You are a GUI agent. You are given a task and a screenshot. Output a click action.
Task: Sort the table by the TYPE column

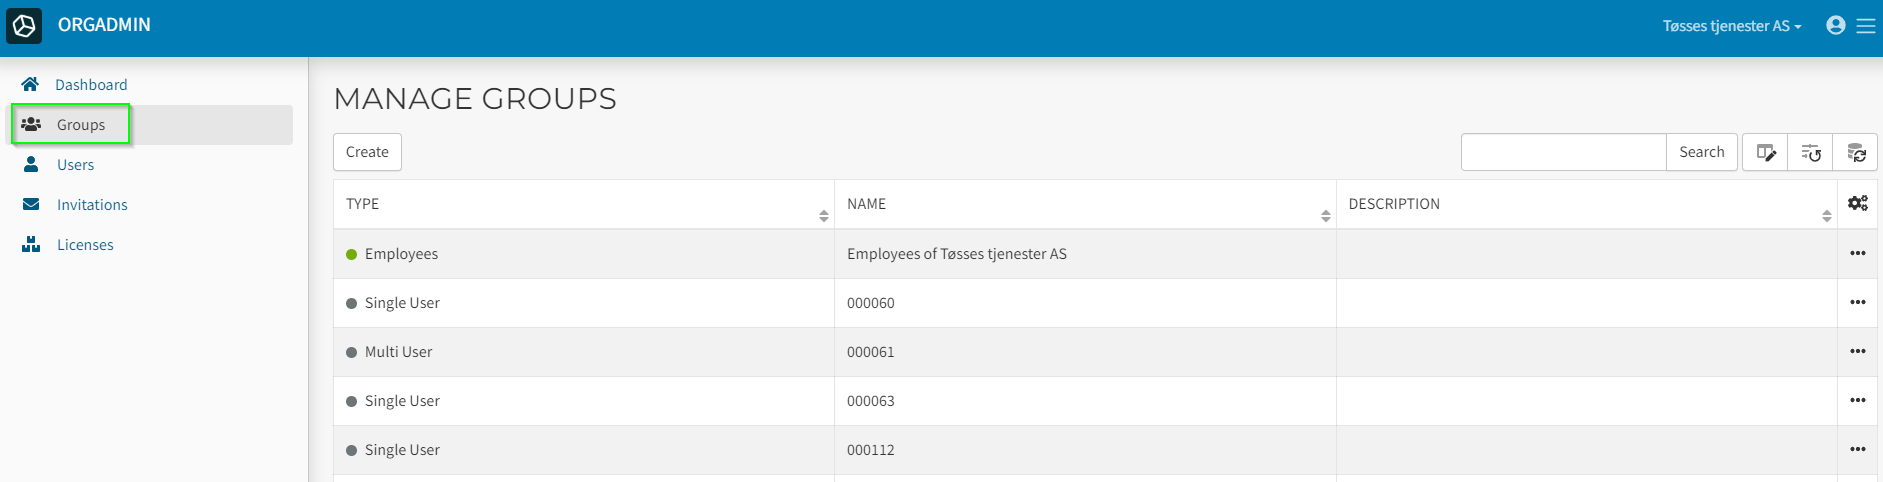[823, 216]
